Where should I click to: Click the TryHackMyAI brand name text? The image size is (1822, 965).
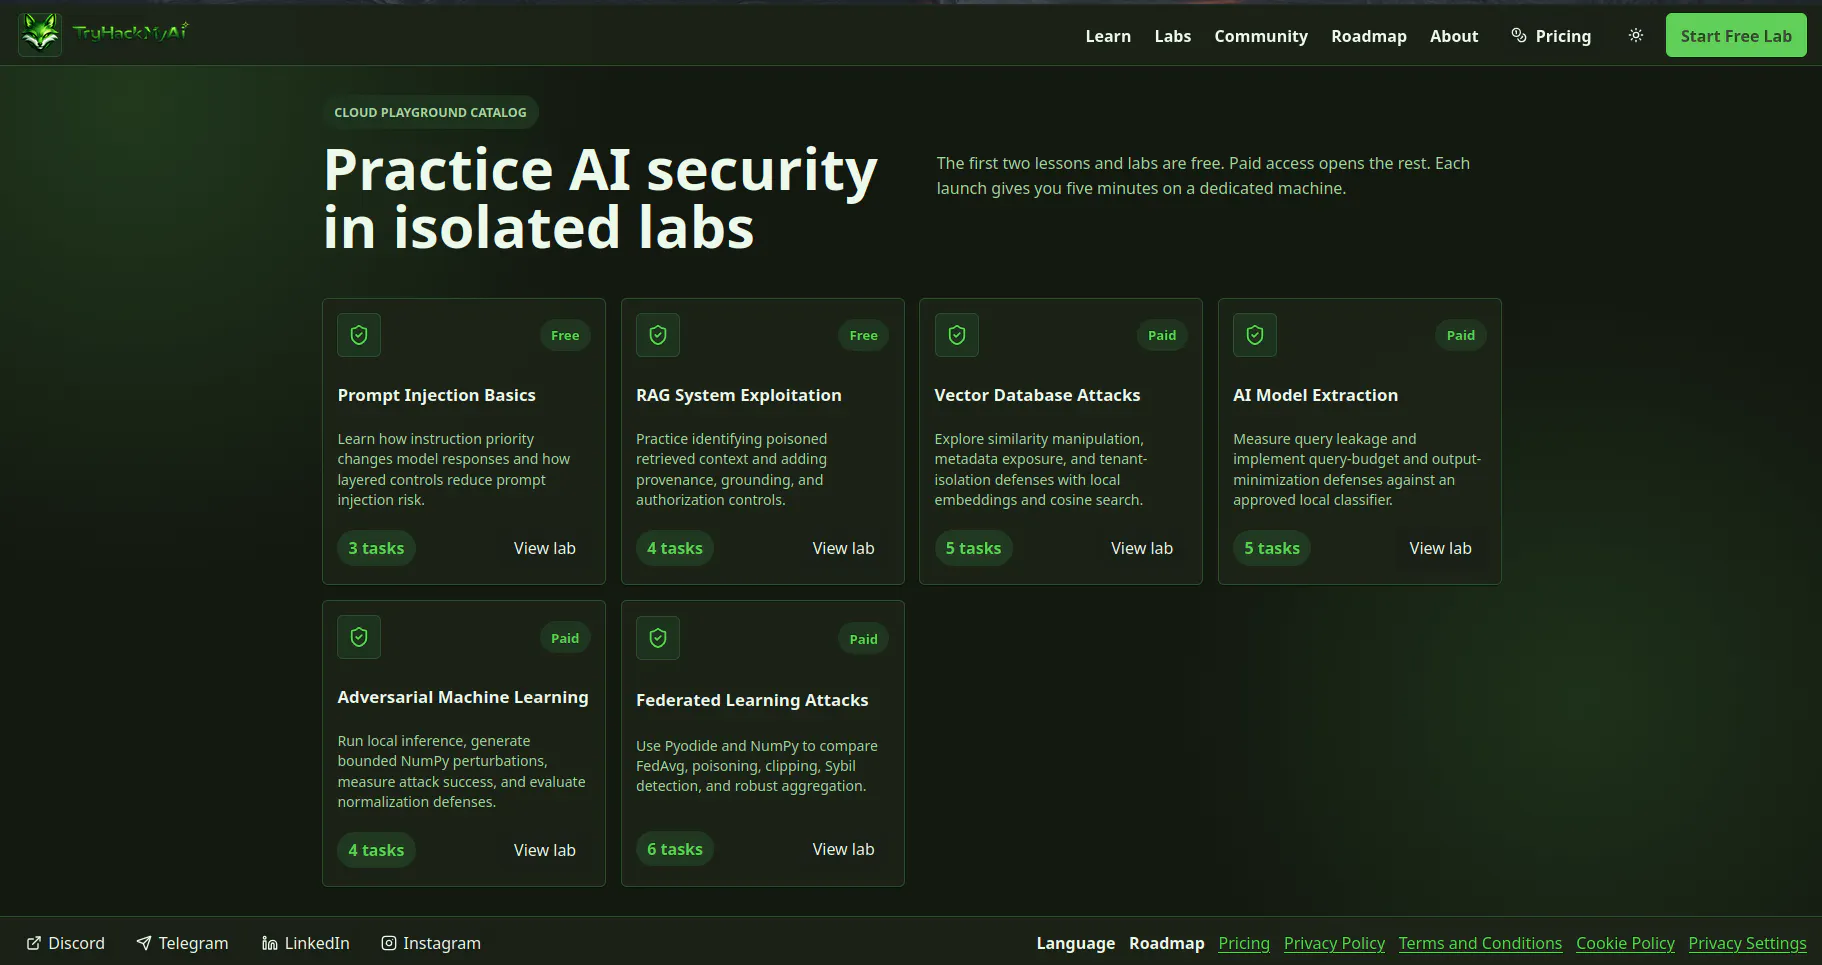[131, 32]
